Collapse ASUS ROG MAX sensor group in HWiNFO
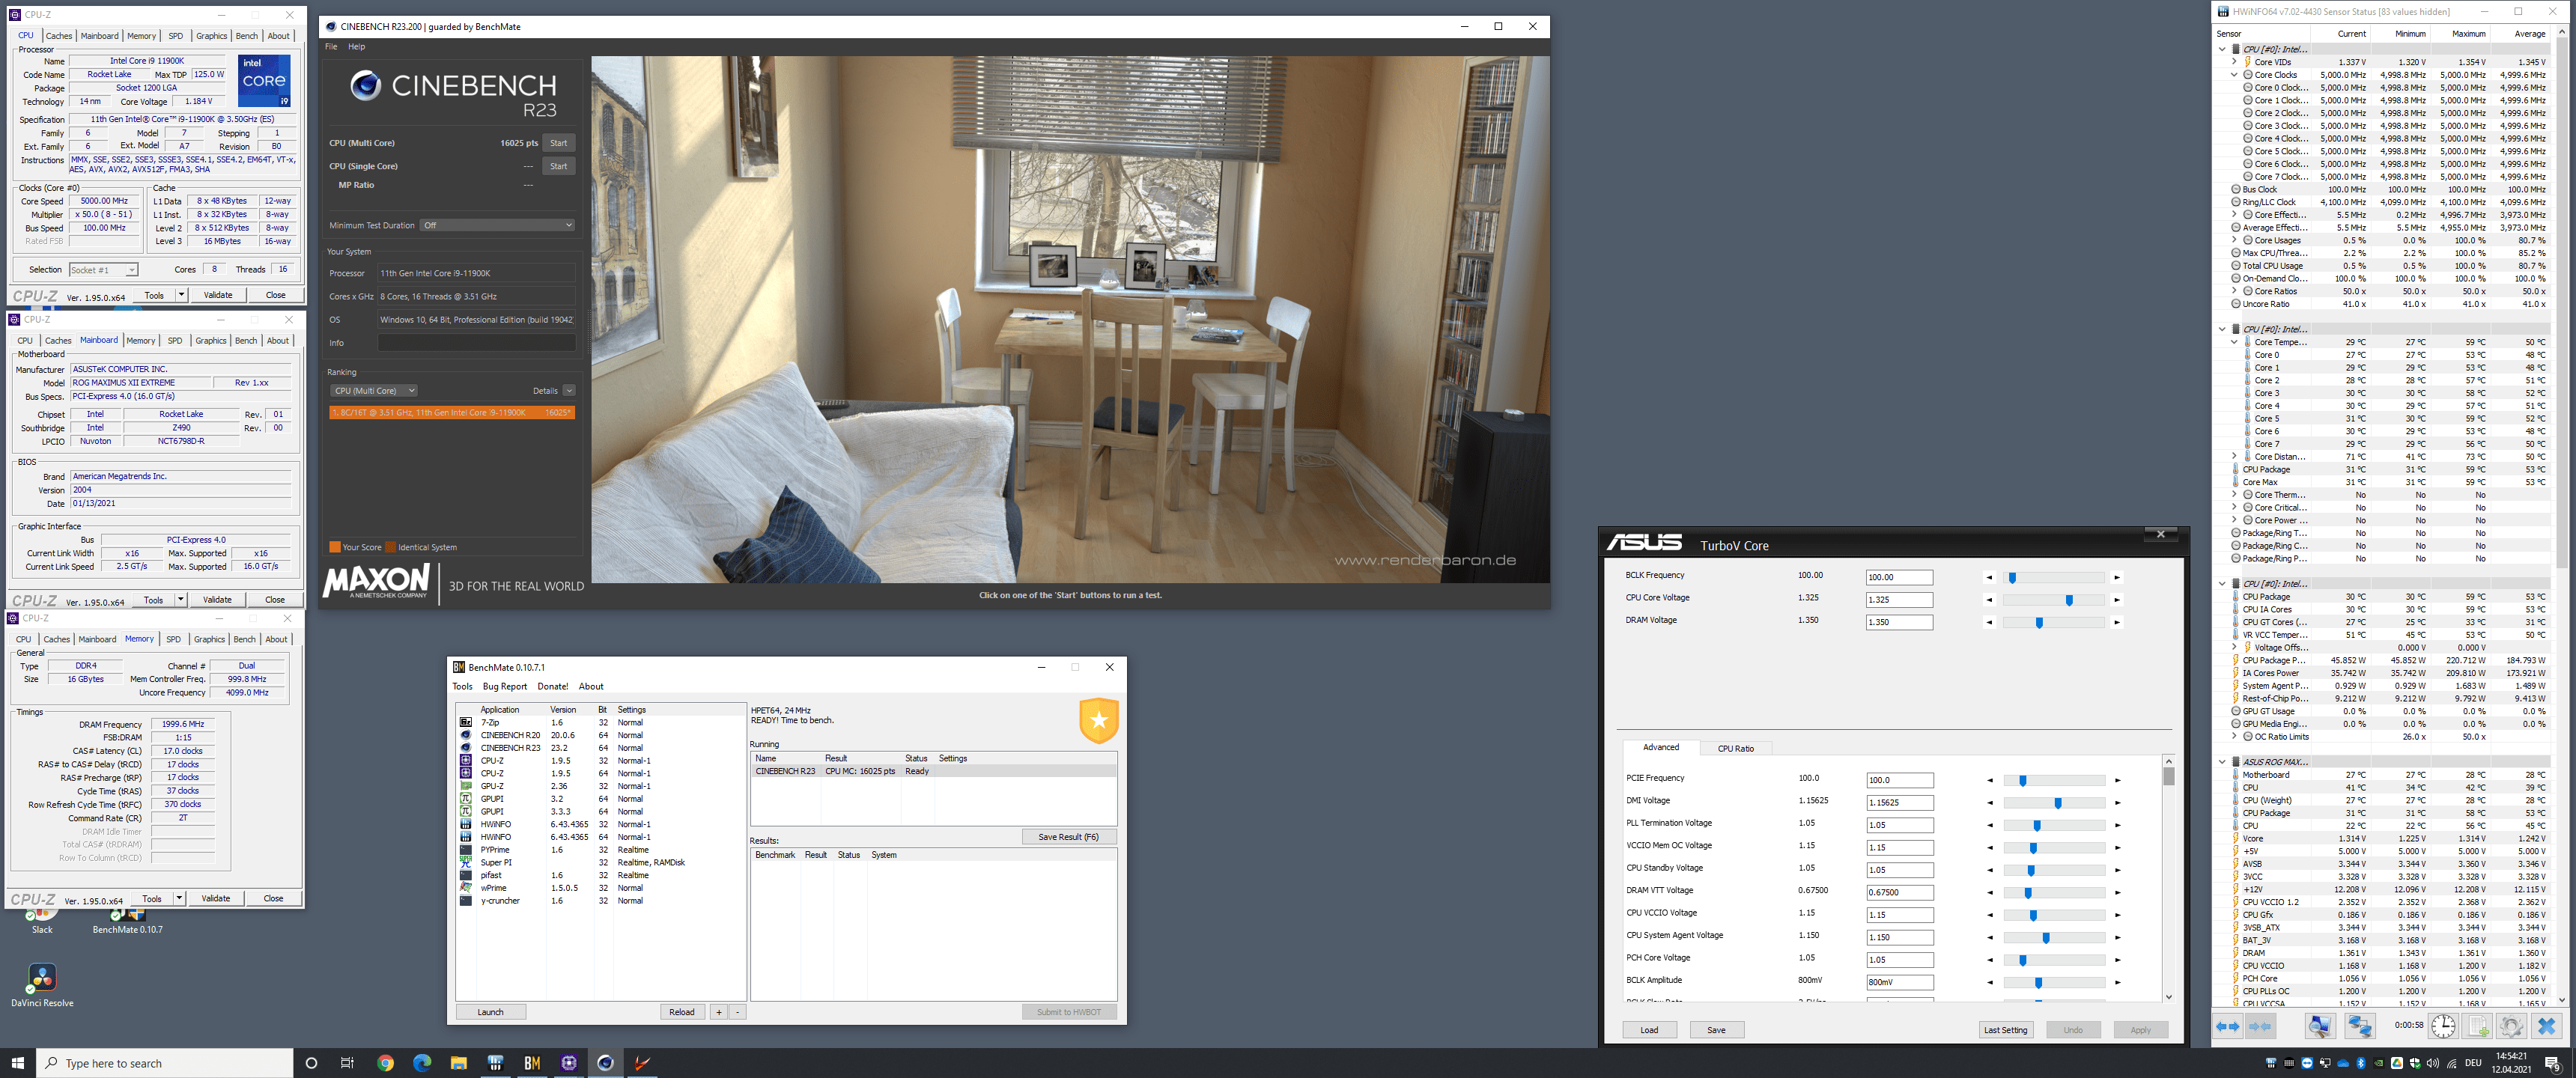Screen dimensions: 2576x1078 pos(2222,762)
